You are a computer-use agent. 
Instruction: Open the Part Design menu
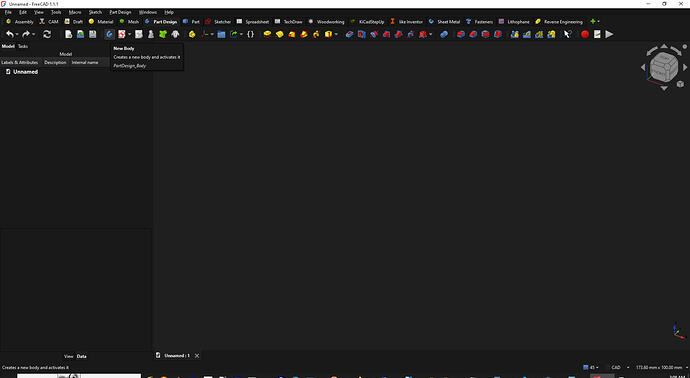click(x=120, y=12)
